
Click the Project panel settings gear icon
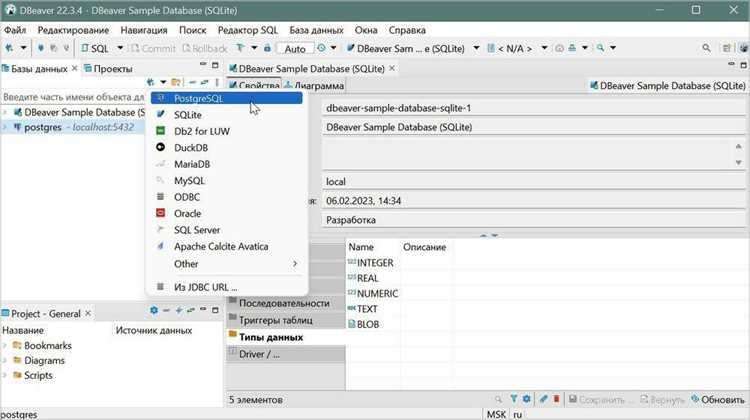[x=154, y=310]
